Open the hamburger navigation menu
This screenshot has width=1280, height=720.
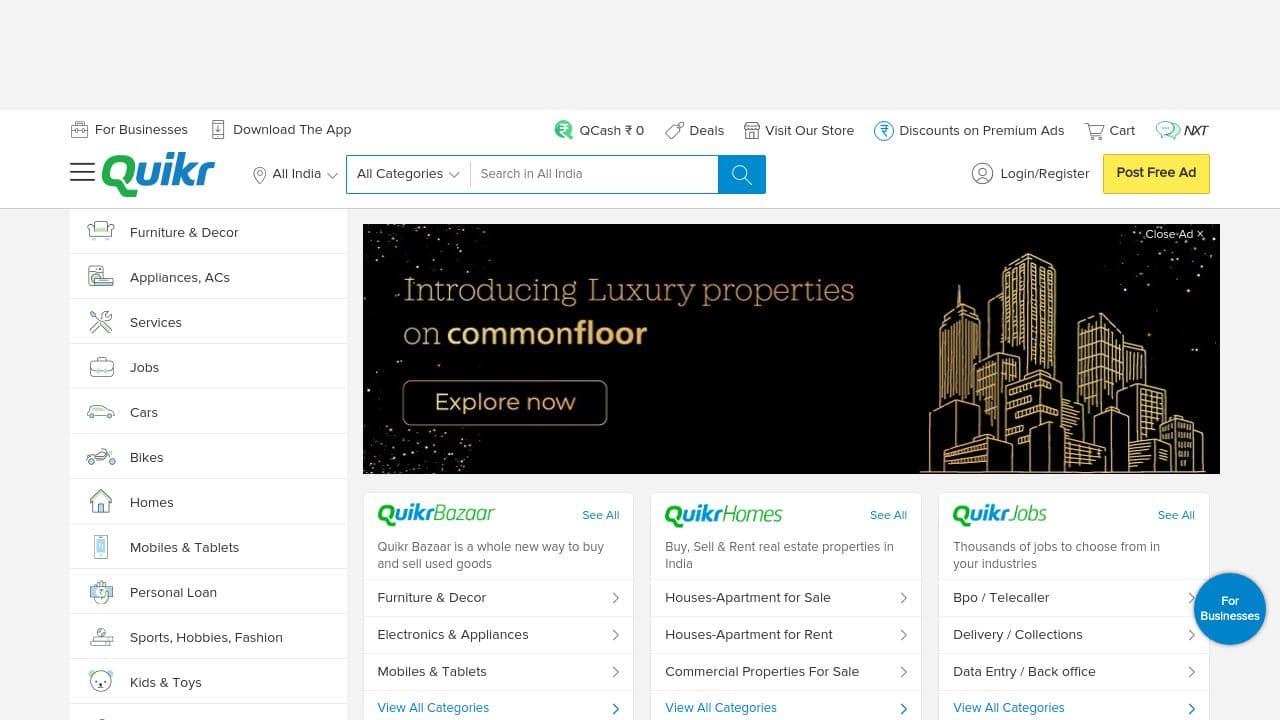point(83,172)
